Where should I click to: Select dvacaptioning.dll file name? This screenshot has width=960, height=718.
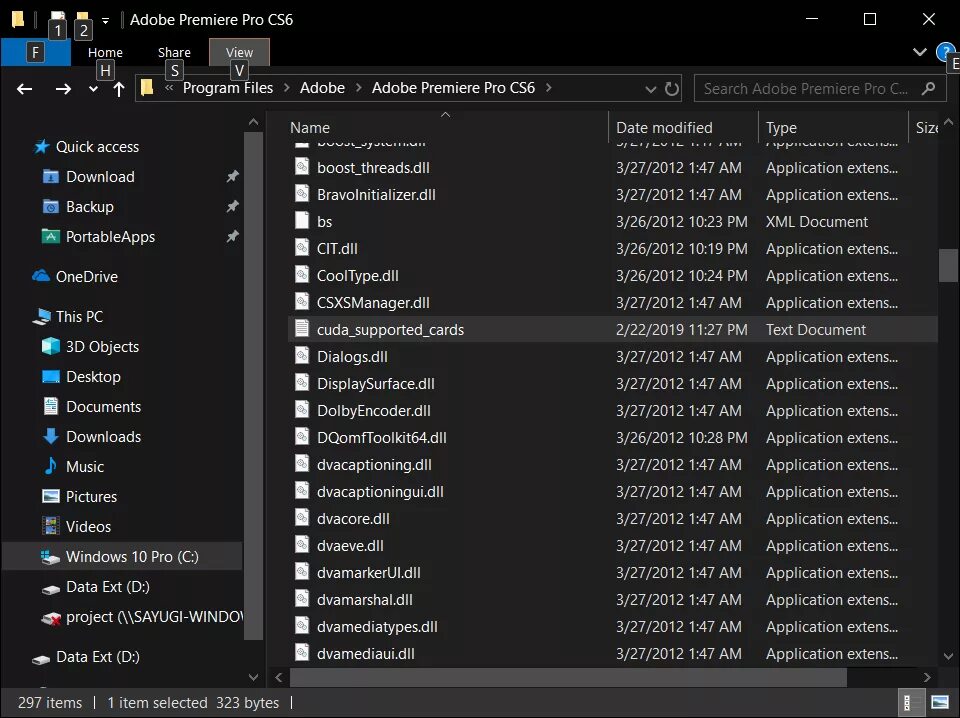[x=374, y=465]
